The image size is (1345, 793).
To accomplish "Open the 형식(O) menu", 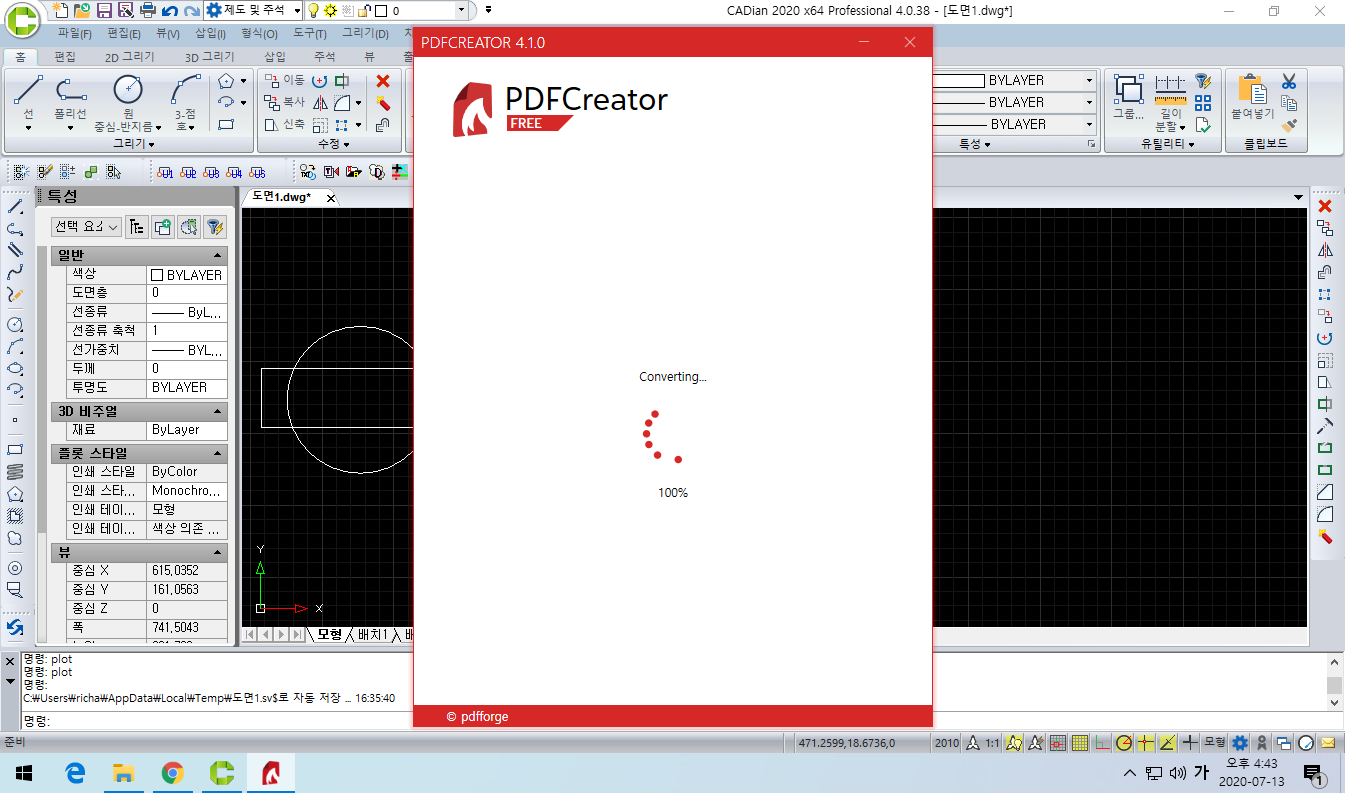I will coord(259,34).
